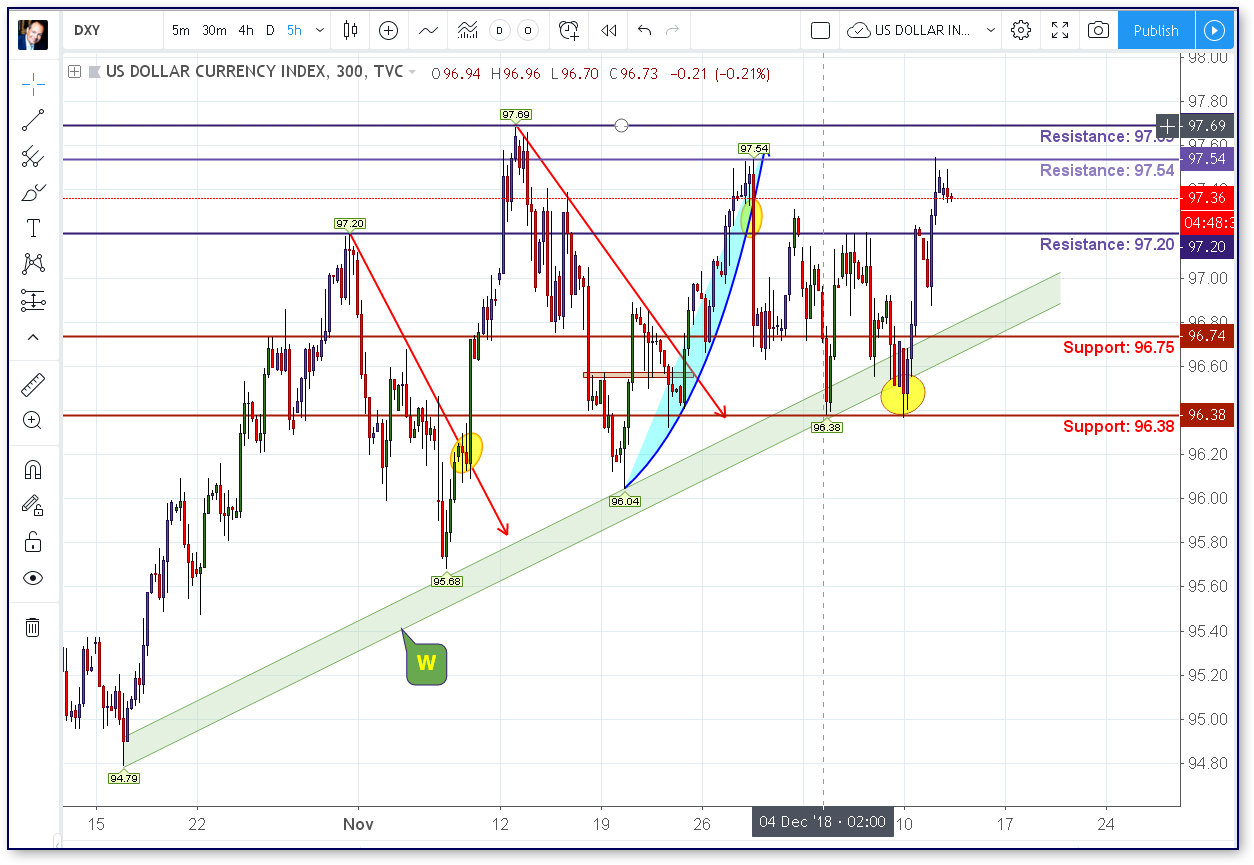Viewport: 1254px width, 865px height.
Task: Click the play button next to Publish
Action: (x=1214, y=30)
